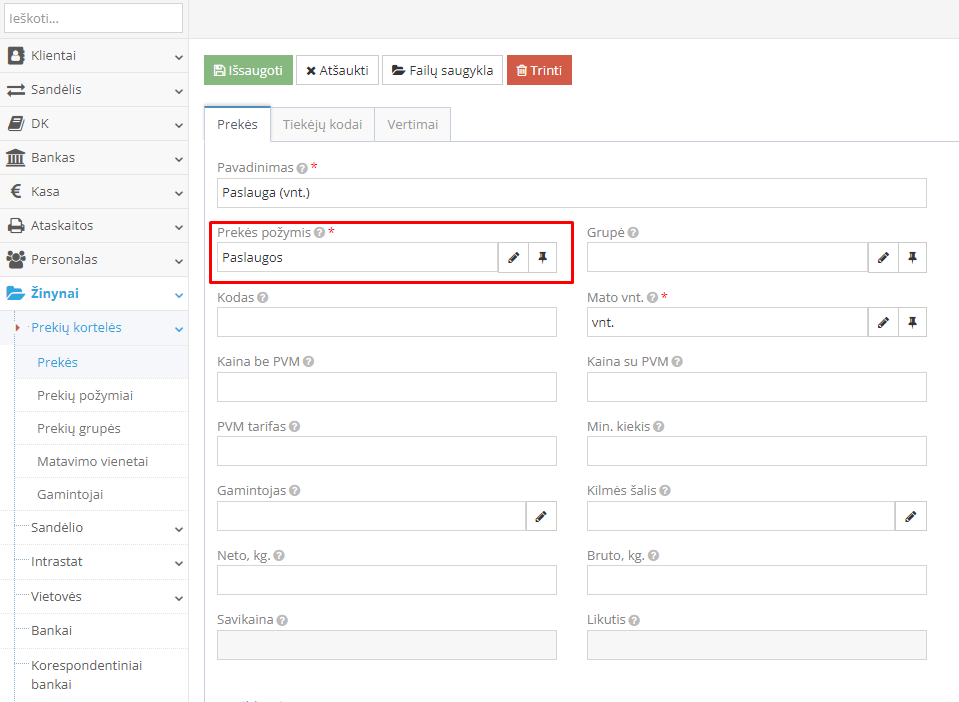Screen dimensions: 959x702
Task: Click the pencil icon next to Prekės požymis
Action: pyautogui.click(x=514, y=257)
